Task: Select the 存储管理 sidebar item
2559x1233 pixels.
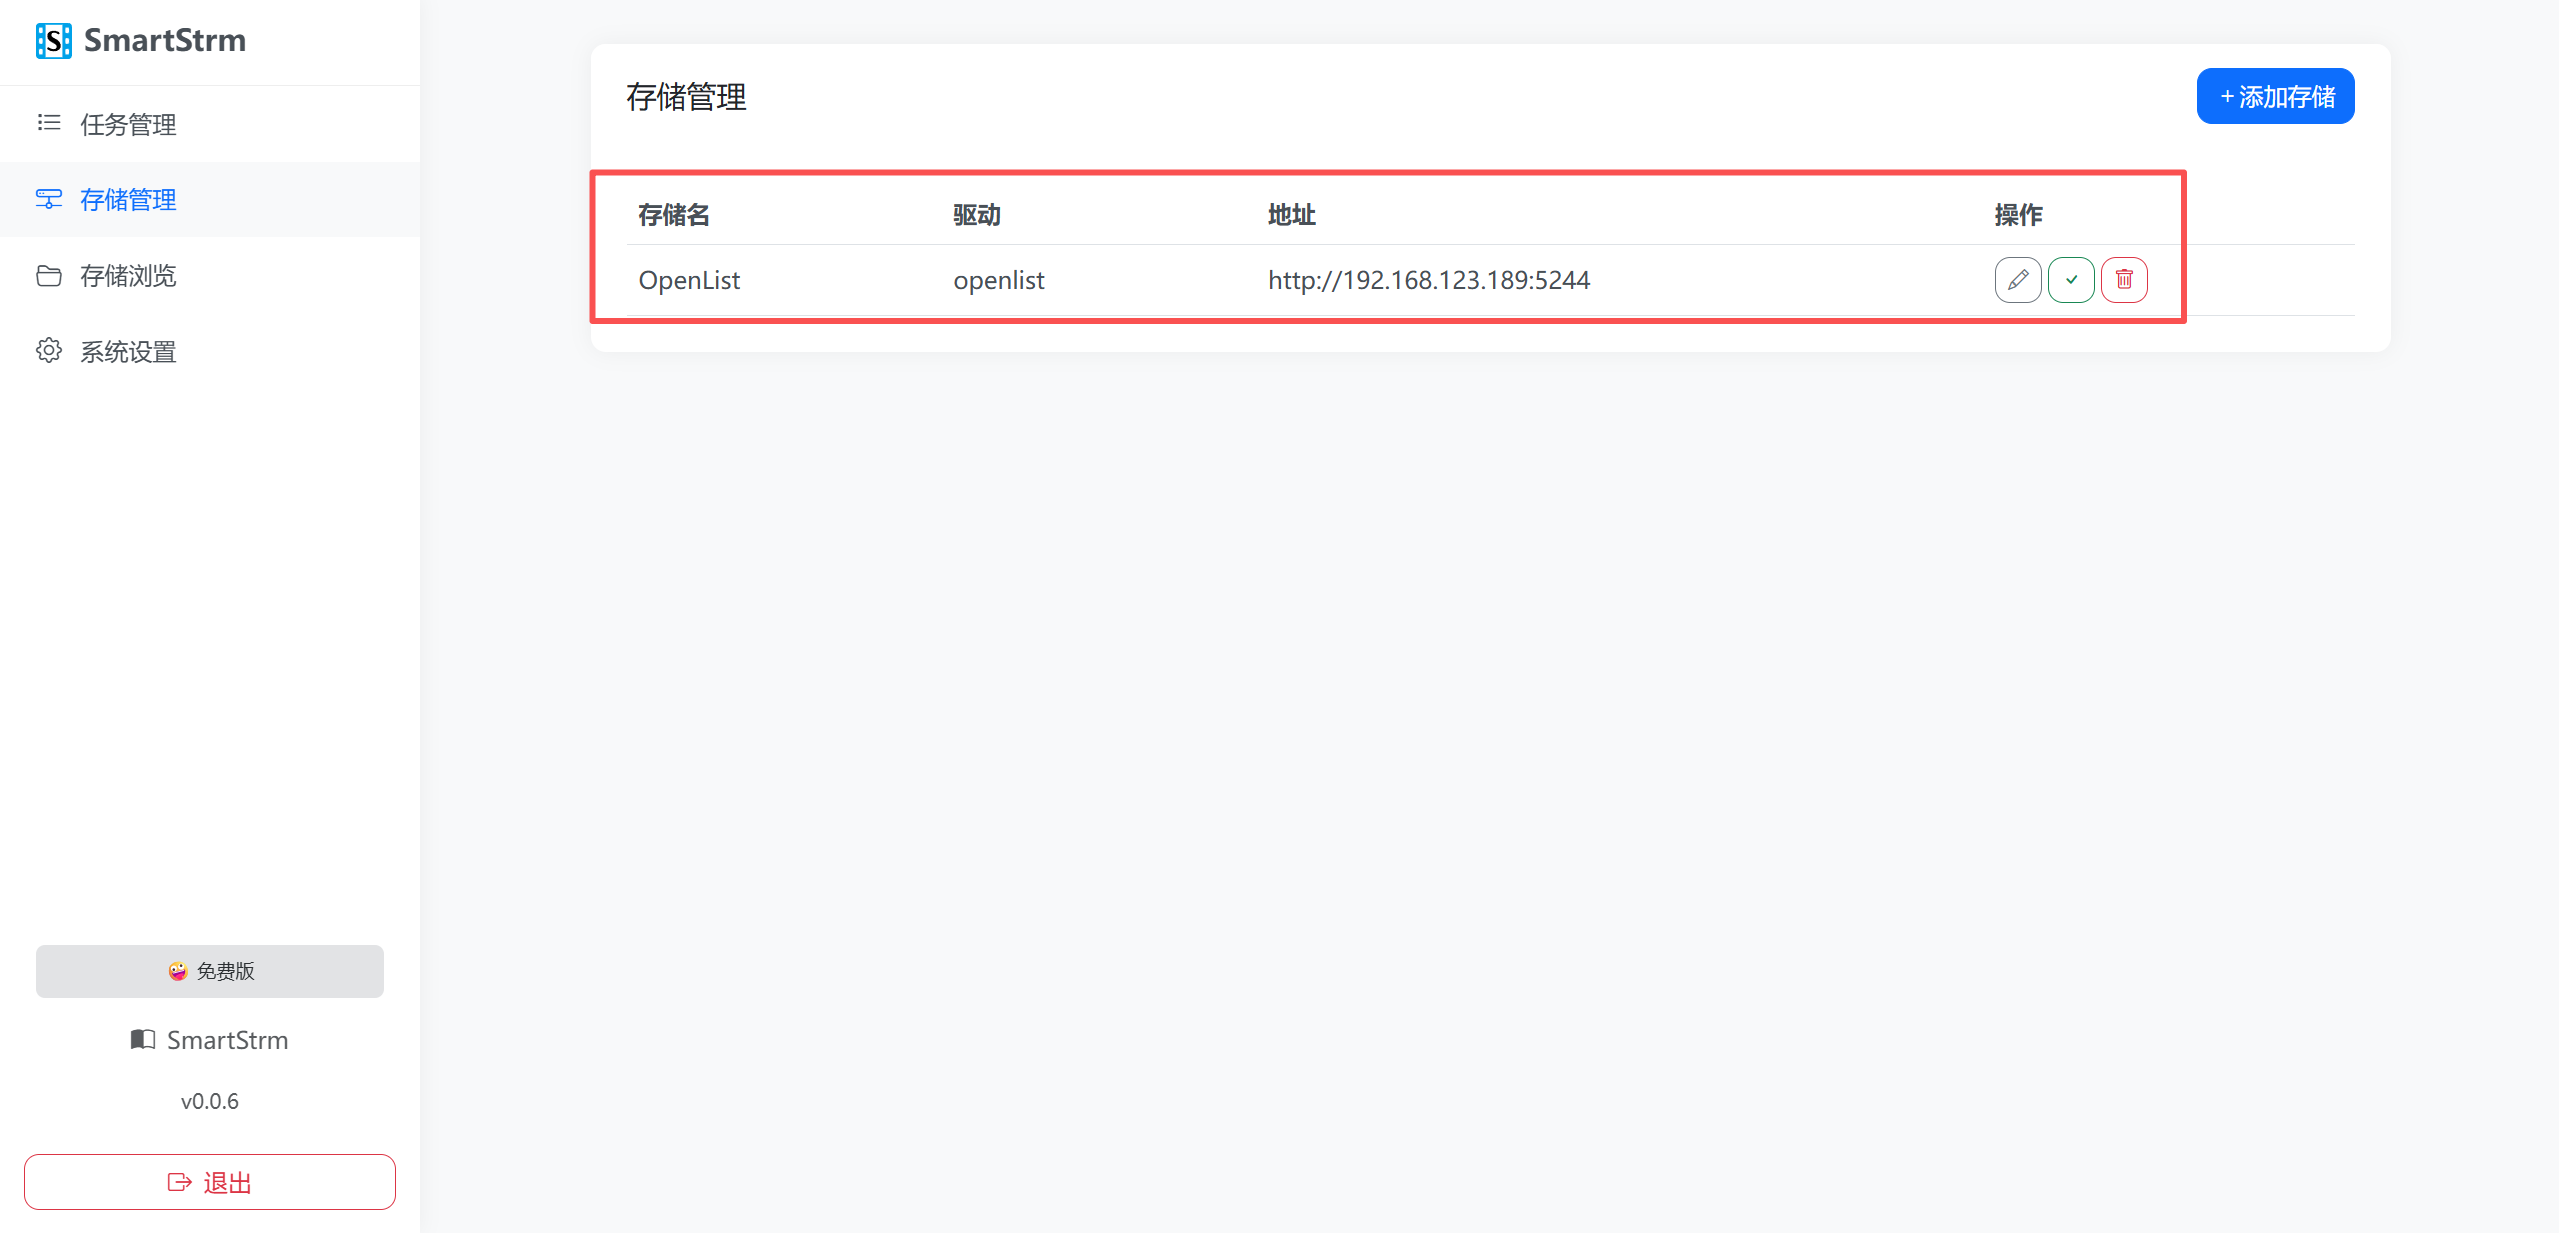Action: click(128, 200)
